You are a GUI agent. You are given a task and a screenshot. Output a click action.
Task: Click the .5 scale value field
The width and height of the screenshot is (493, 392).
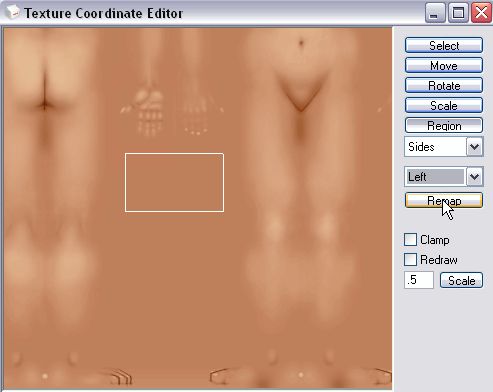pyautogui.click(x=419, y=280)
